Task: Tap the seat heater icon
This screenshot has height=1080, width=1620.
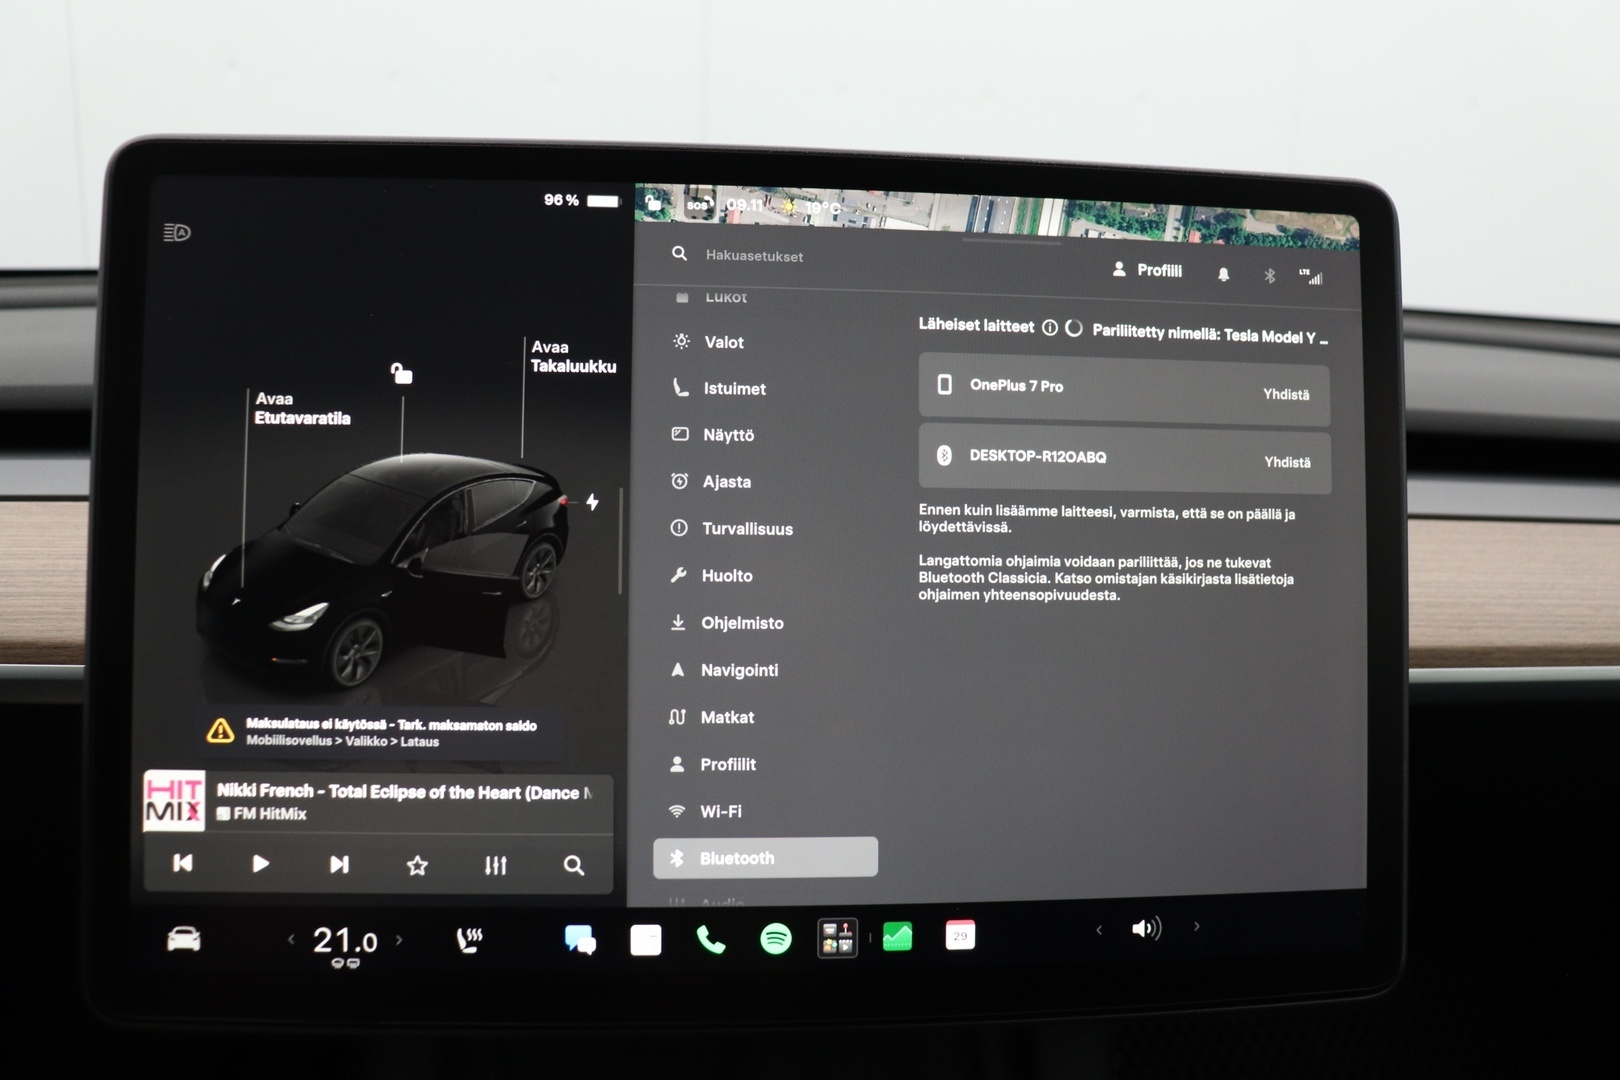Action: 469,939
